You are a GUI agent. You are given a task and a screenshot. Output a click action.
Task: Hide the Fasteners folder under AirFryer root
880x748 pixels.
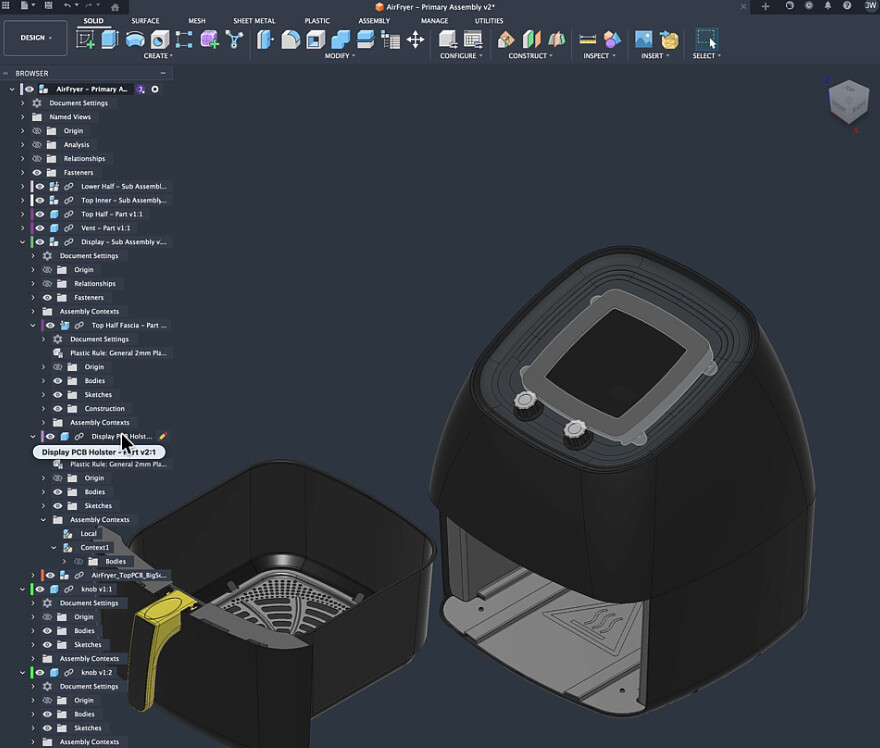pyautogui.click(x=37, y=173)
